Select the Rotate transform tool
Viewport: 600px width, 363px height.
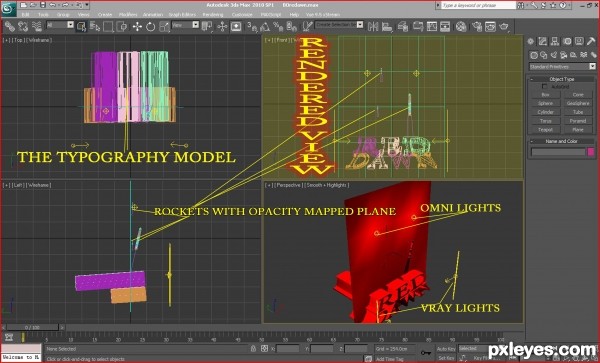pos(150,26)
